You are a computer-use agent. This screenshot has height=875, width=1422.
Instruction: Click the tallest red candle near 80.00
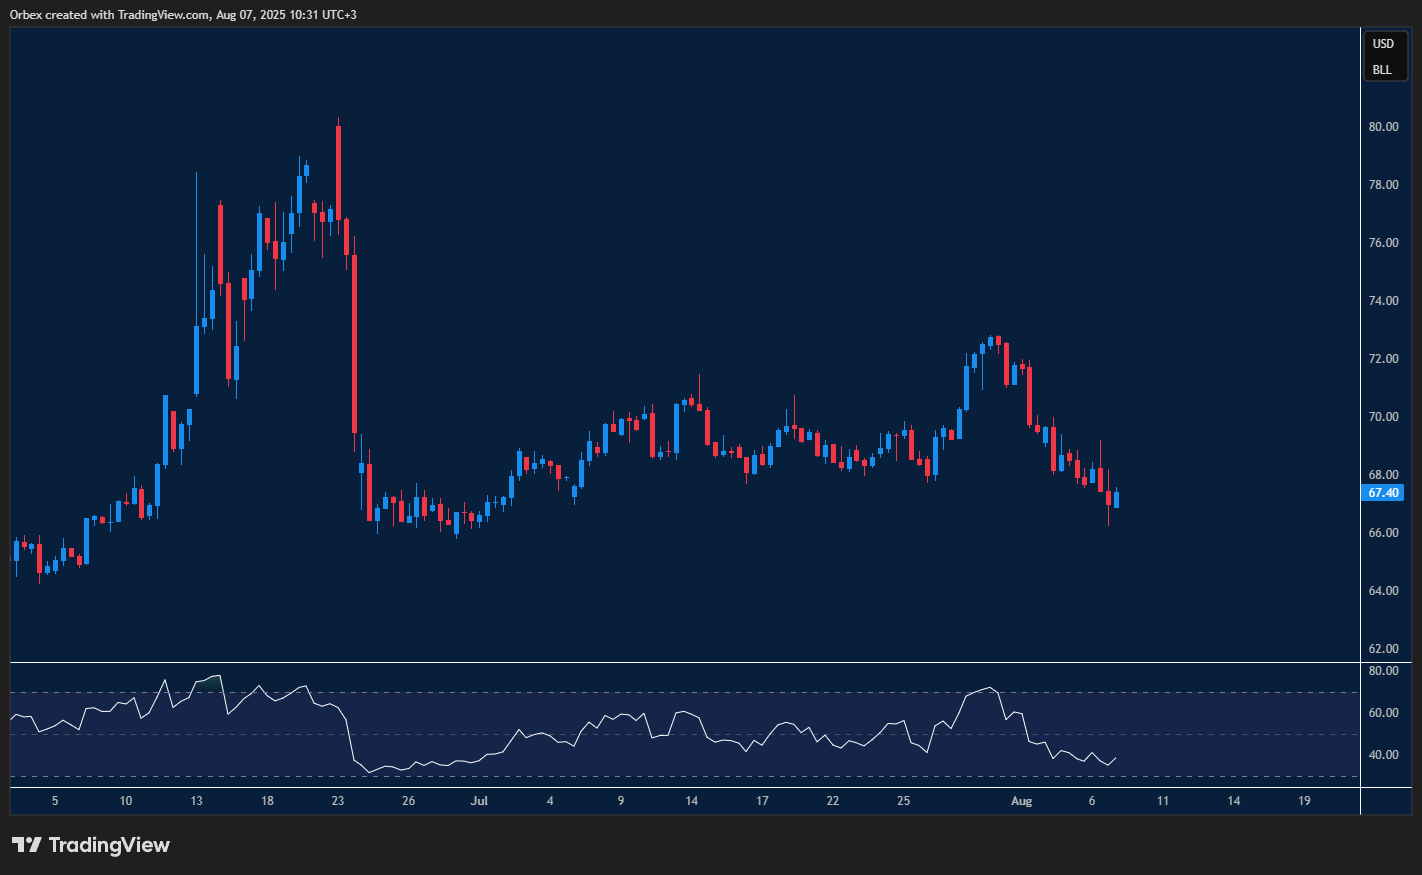pos(339,172)
